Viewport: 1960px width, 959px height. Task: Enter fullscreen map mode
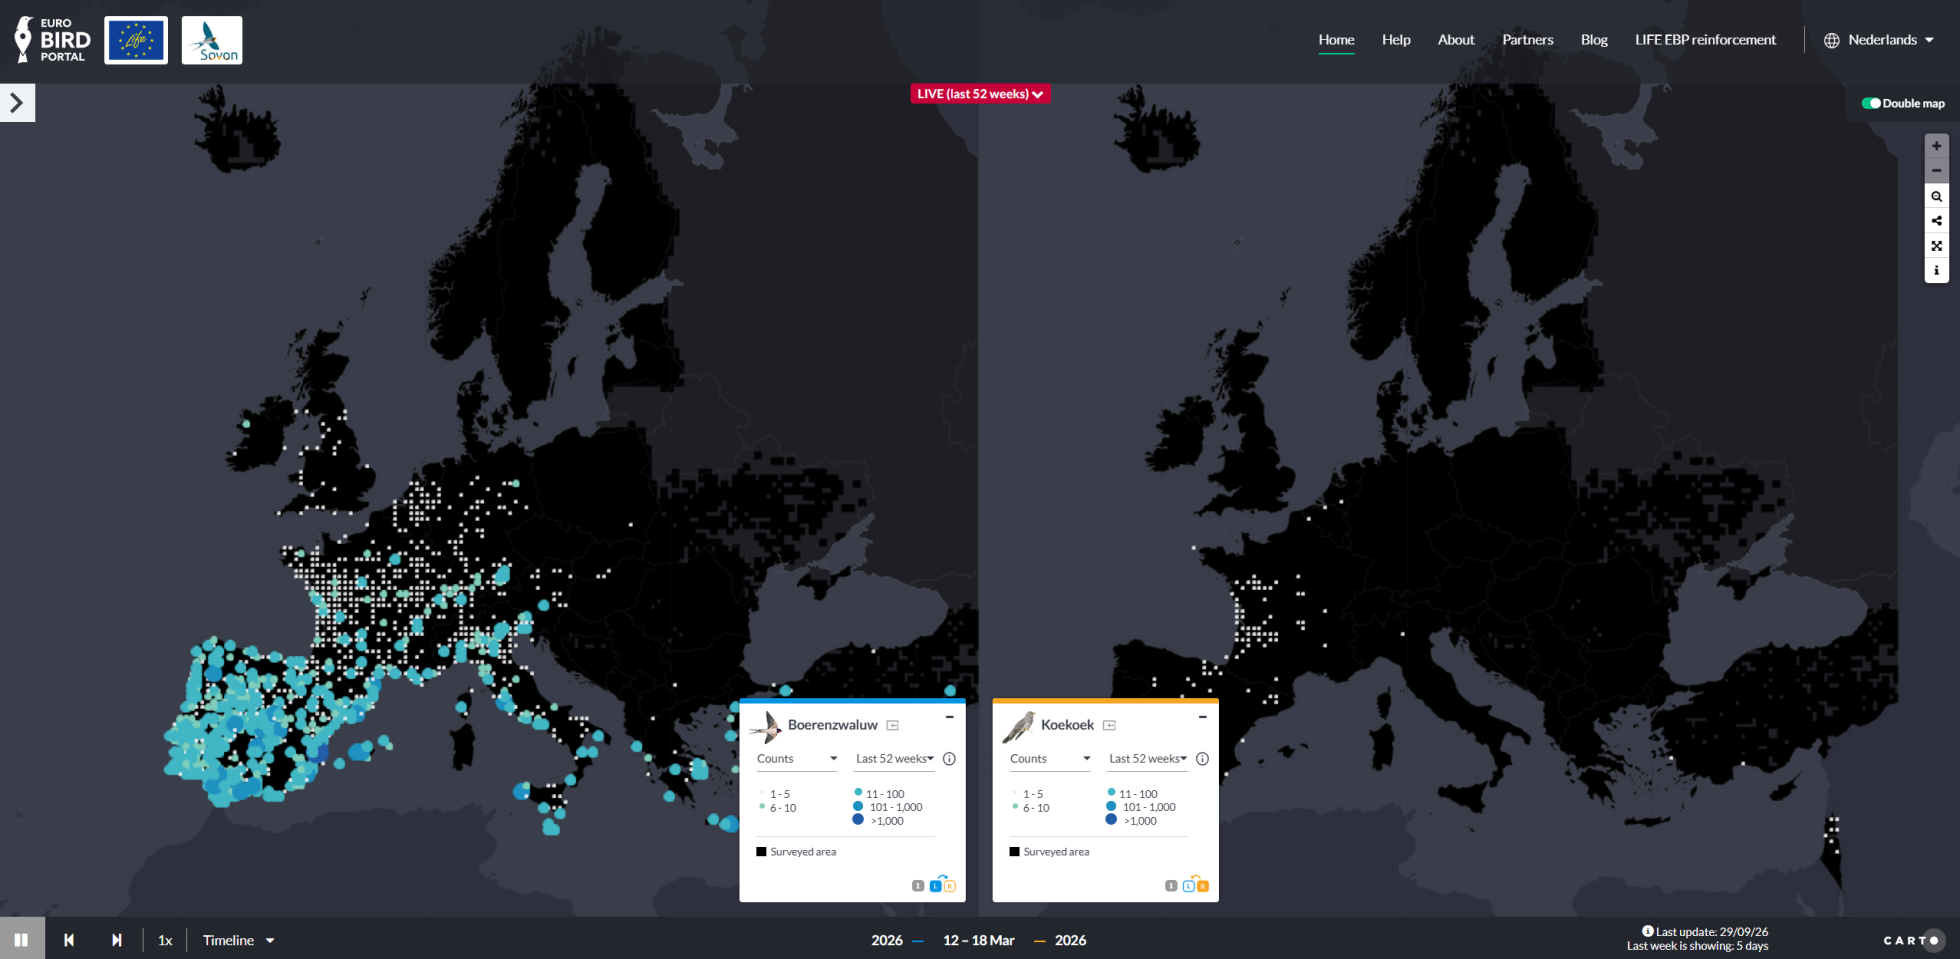pos(1936,246)
